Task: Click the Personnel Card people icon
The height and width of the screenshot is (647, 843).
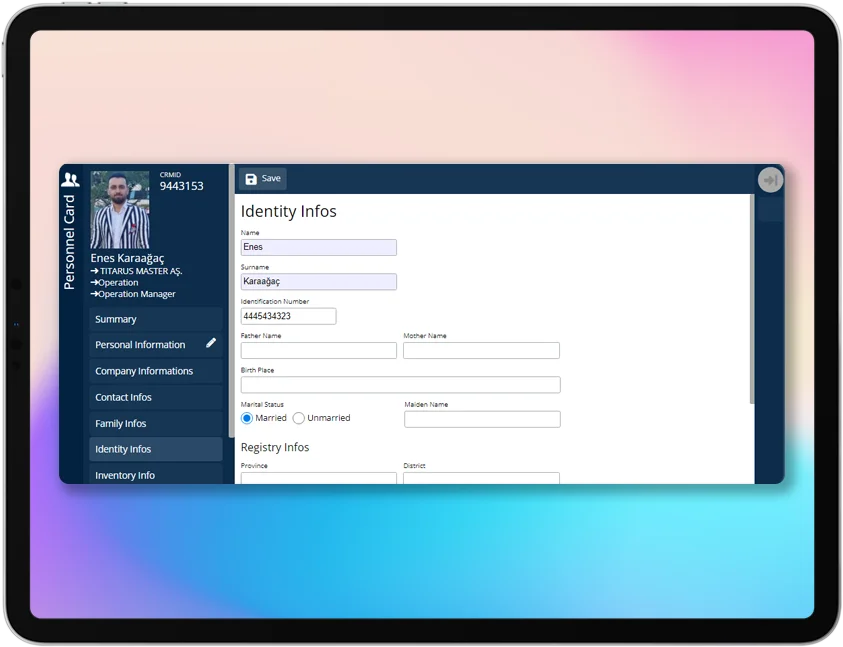Action: [70, 180]
